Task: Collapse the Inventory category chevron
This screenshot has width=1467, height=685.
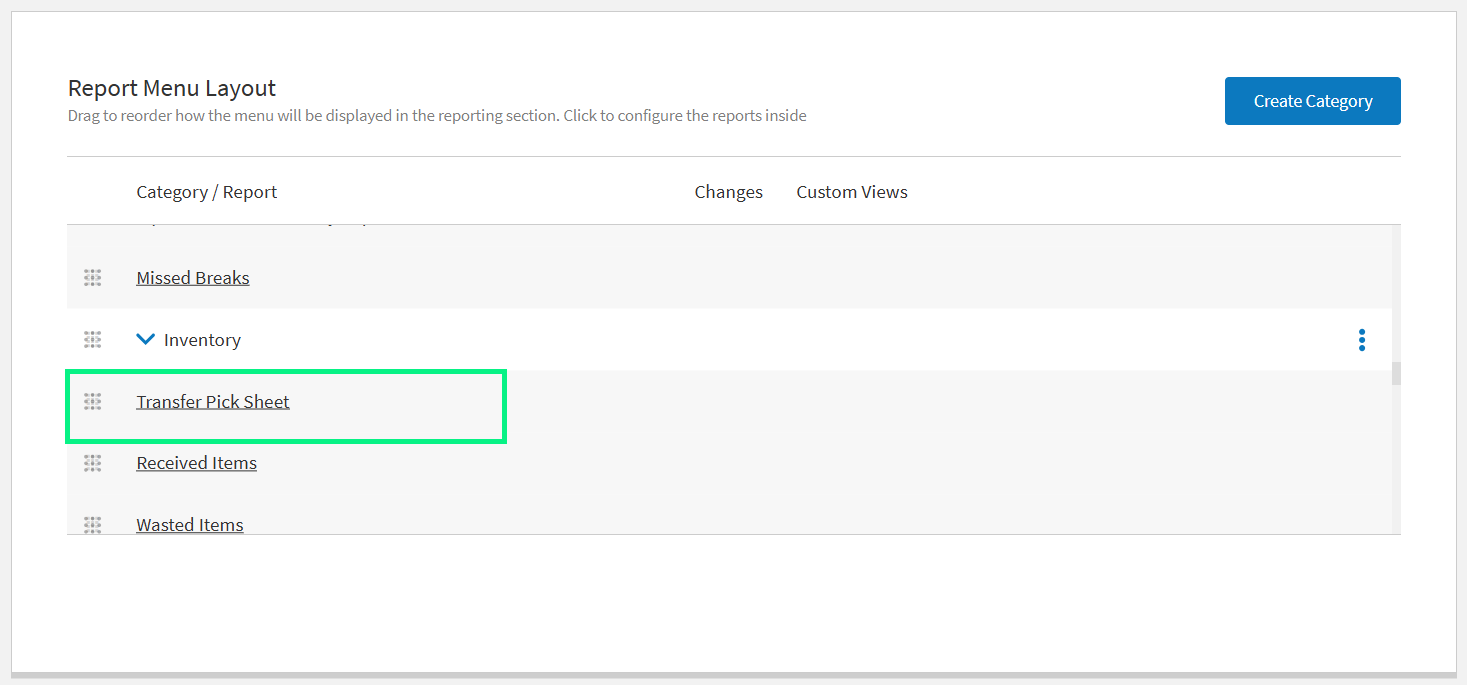Action: click(145, 338)
